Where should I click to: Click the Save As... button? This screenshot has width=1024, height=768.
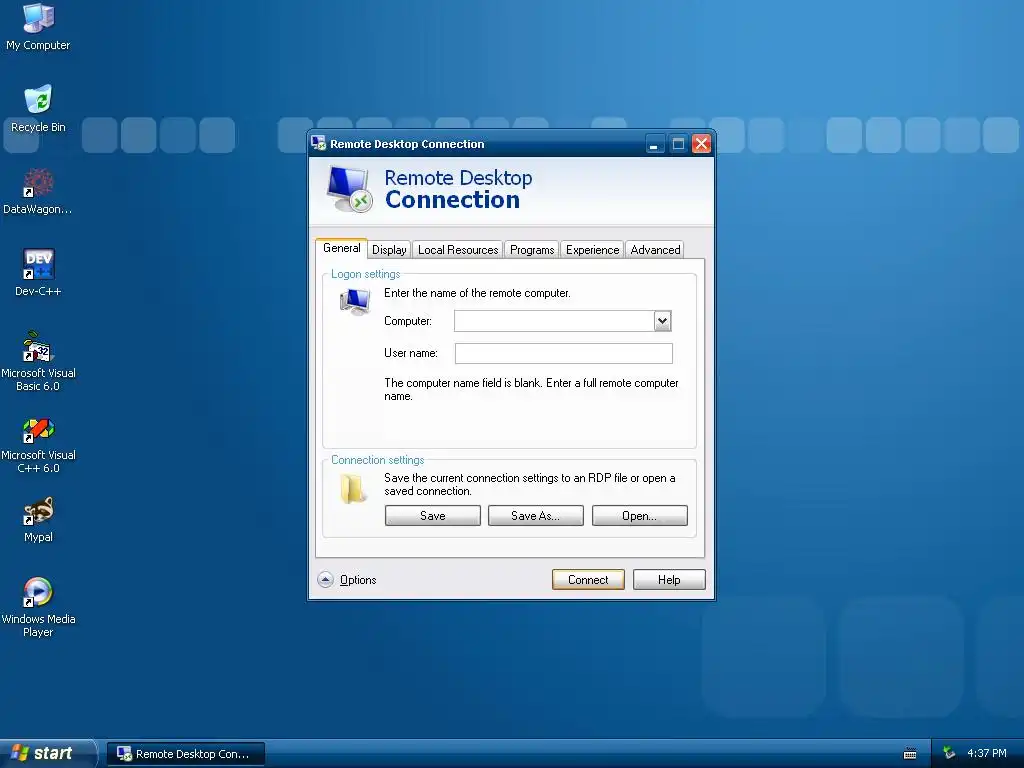pyautogui.click(x=536, y=516)
